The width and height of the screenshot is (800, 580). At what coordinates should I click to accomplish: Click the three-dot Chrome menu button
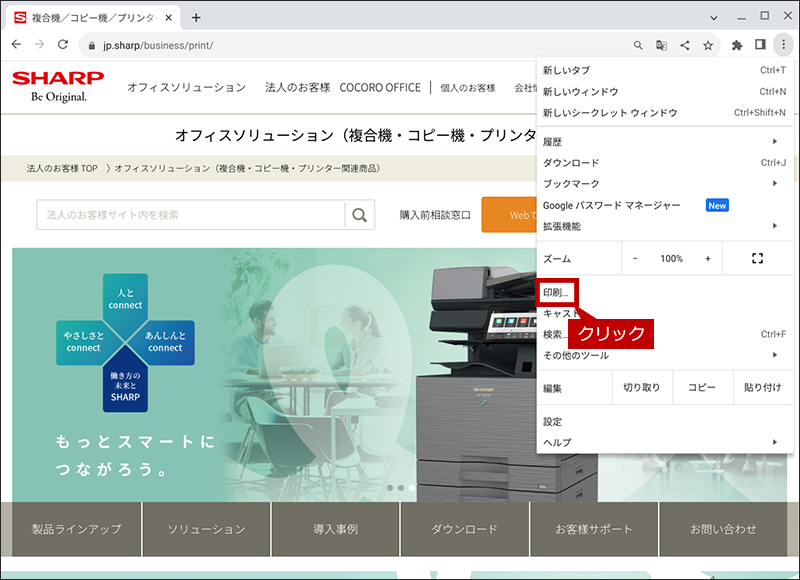783,45
